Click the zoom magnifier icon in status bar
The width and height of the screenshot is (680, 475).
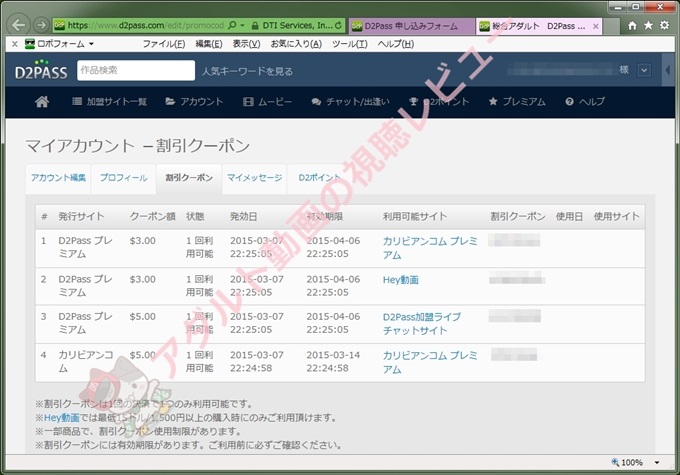pyautogui.click(x=615, y=462)
